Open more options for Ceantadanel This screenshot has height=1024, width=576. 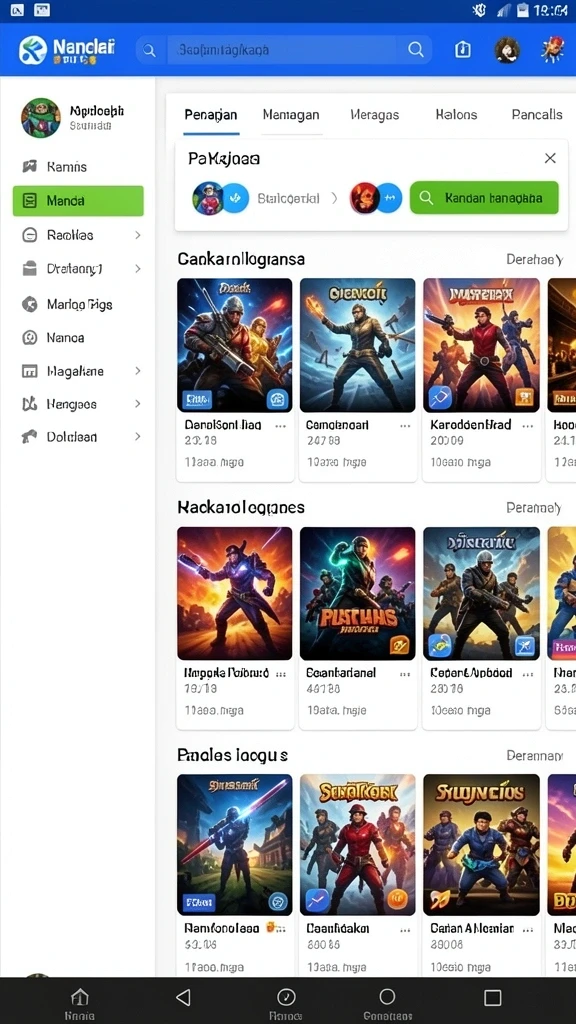pyautogui.click(x=405, y=673)
